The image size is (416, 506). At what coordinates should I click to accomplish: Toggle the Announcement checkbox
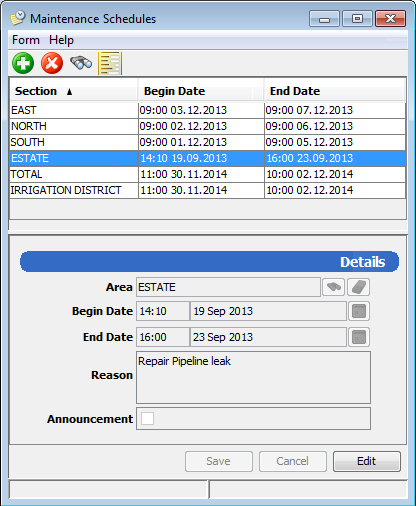point(147,418)
